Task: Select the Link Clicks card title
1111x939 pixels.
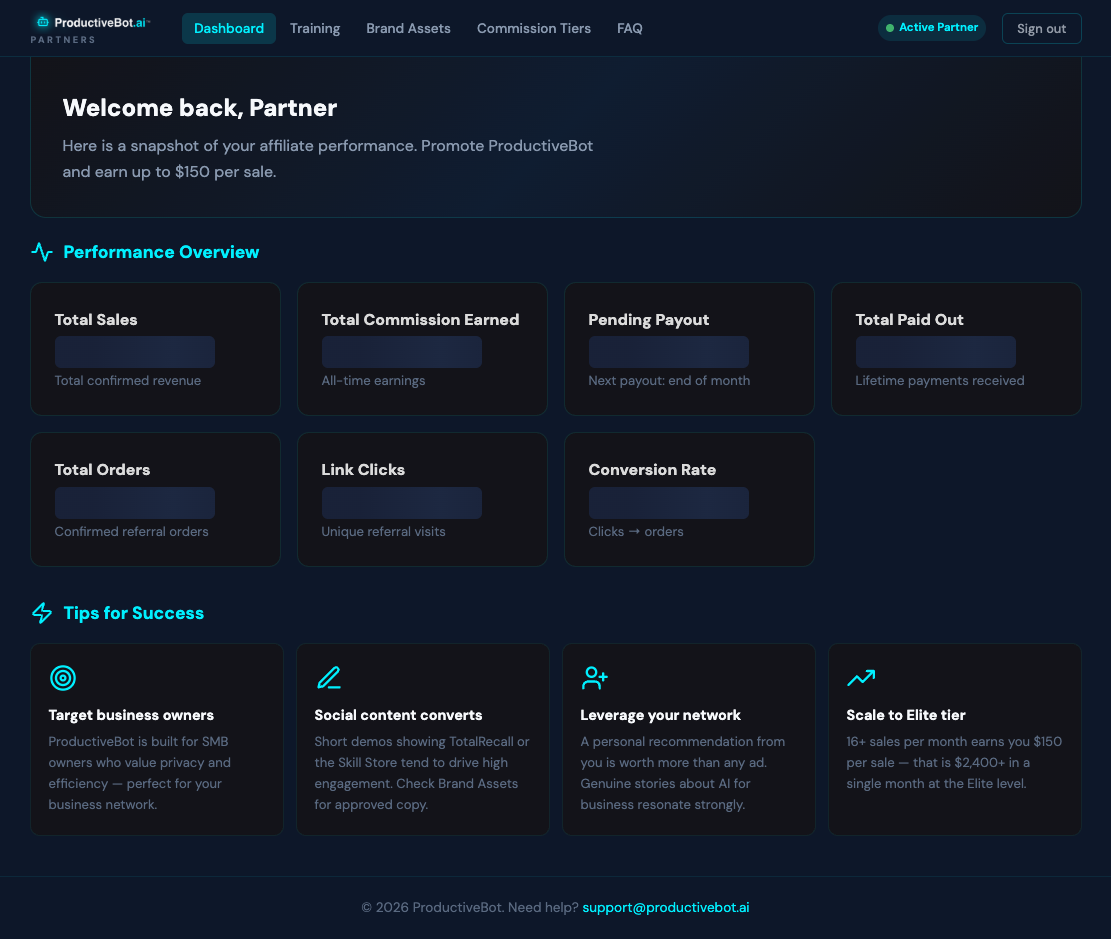Action: tap(363, 470)
